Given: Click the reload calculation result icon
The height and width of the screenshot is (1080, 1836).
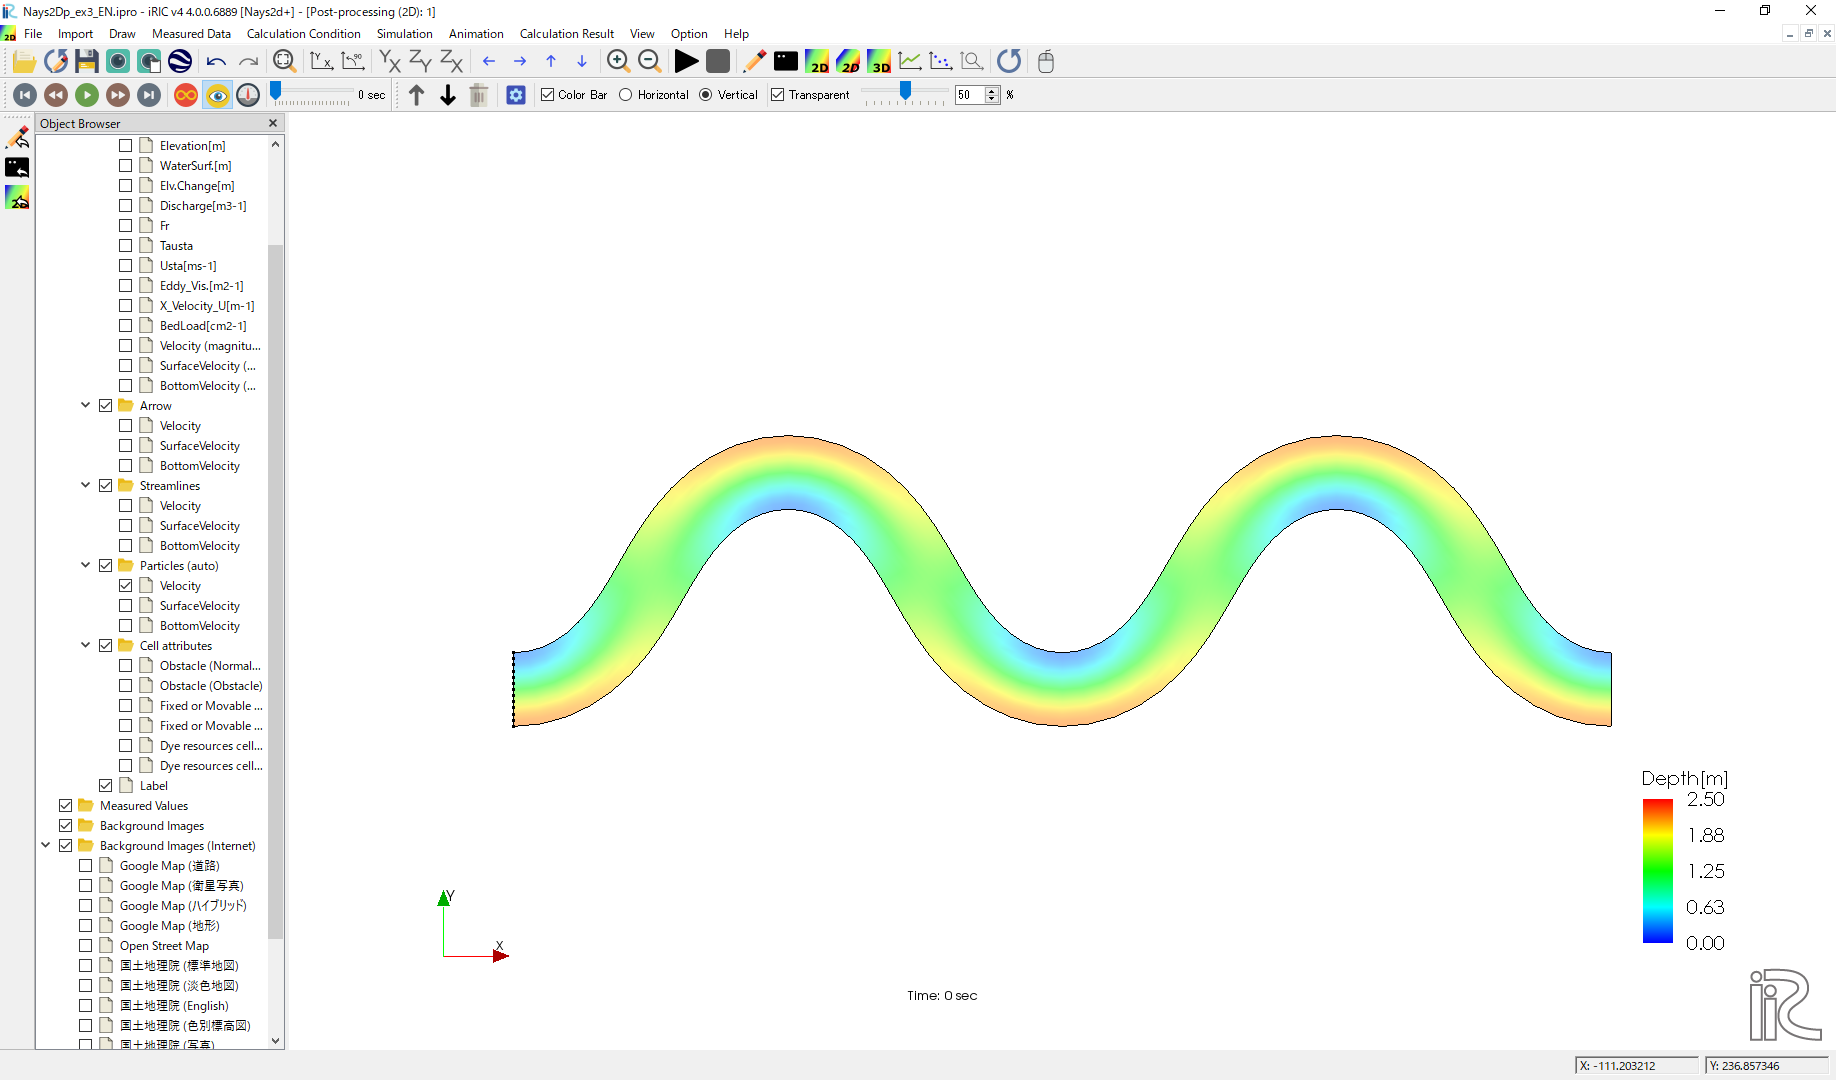Looking at the screenshot, I should pyautogui.click(x=1009, y=62).
